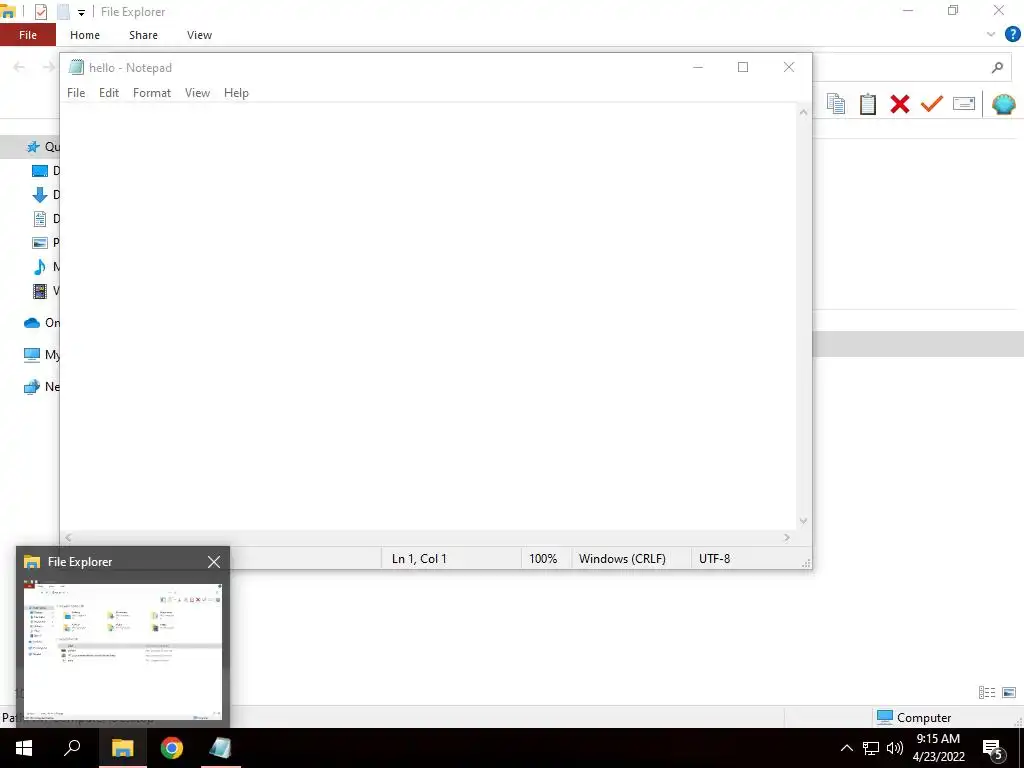Viewport: 1024px width, 768px height.
Task: Click the orange checkmark icon in File Explorer
Action: pyautogui.click(x=931, y=103)
